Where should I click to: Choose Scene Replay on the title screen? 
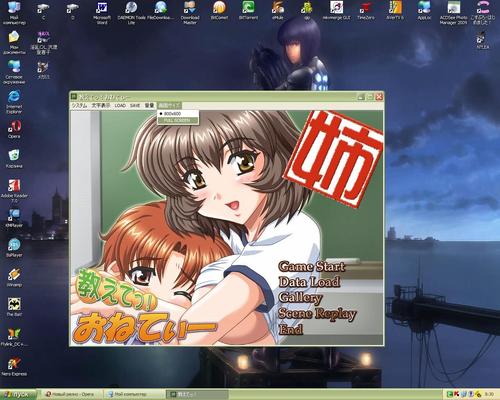point(317,314)
